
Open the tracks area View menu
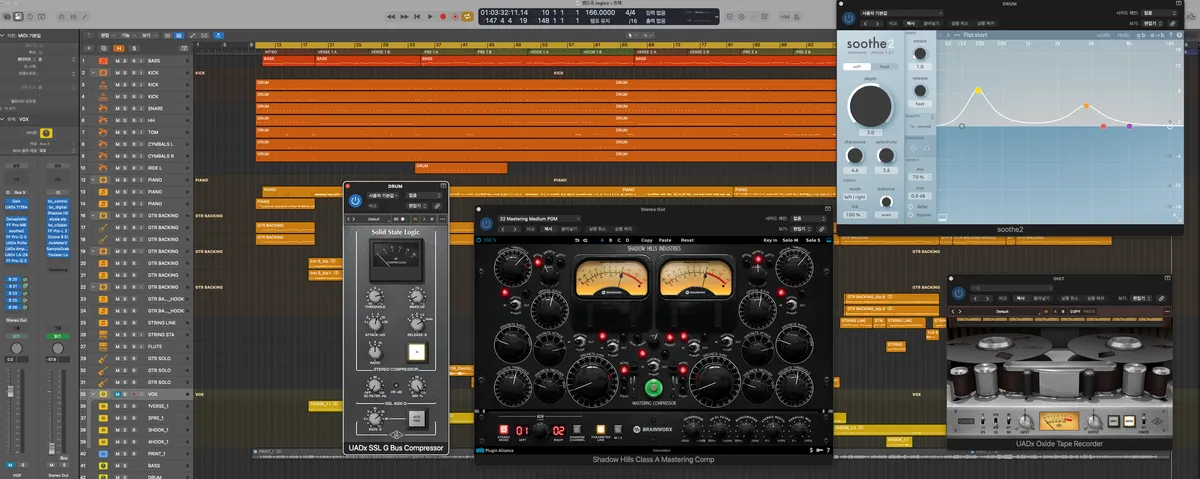pyautogui.click(x=148, y=36)
